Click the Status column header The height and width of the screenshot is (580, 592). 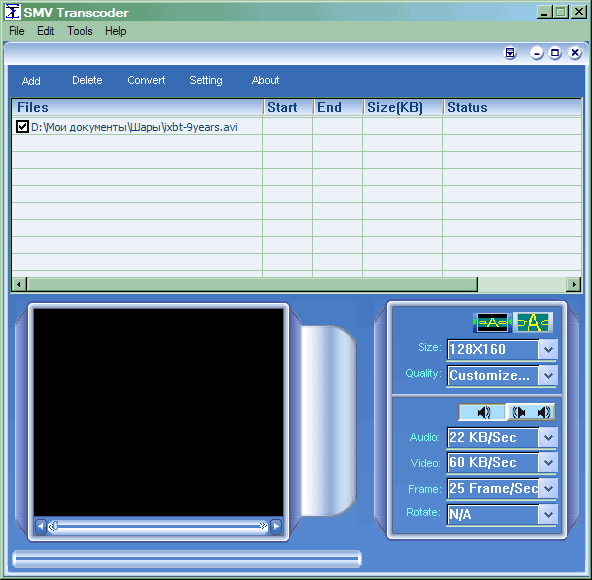coord(512,107)
